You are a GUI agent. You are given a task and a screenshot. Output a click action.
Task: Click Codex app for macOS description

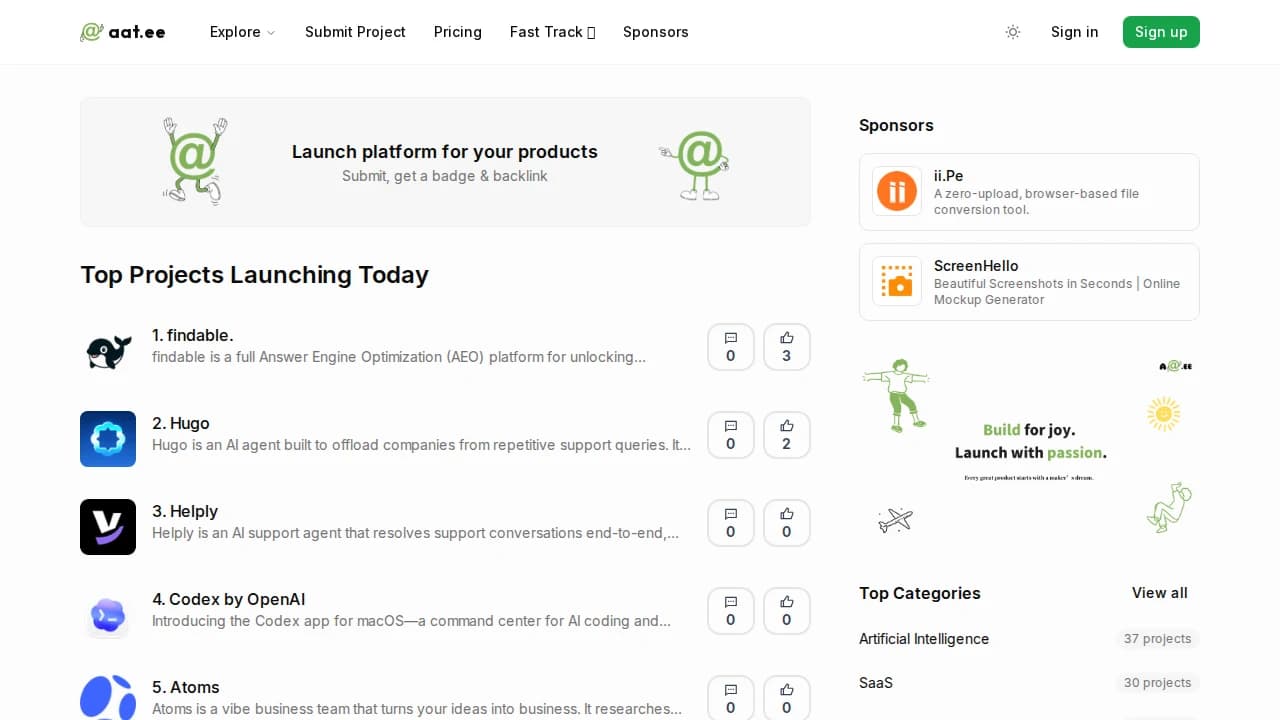[411, 621]
